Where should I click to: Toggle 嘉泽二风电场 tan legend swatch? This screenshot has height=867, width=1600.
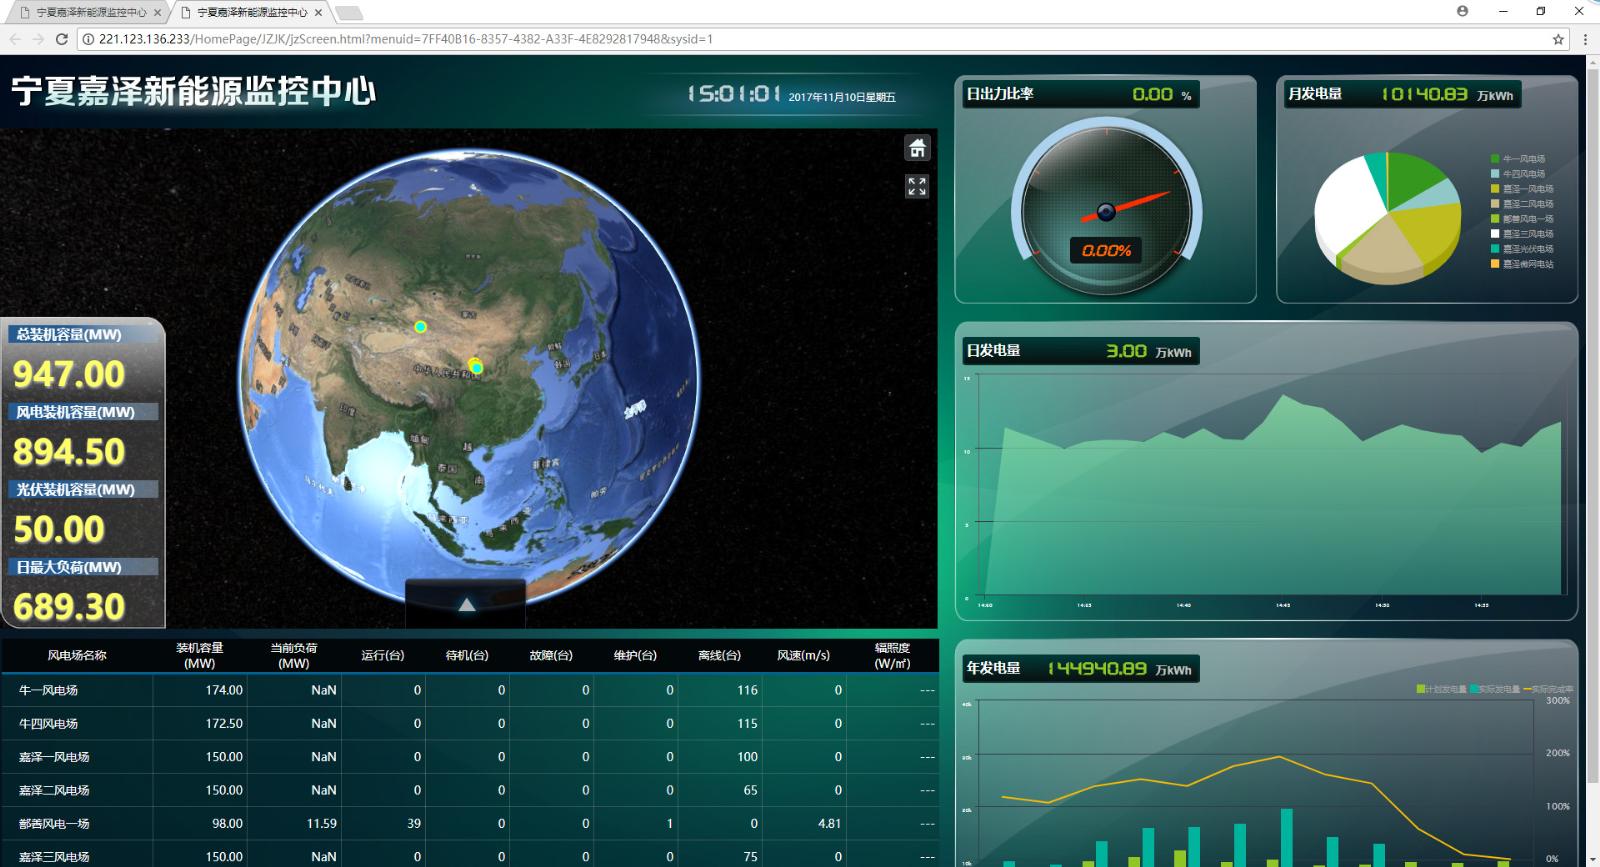tap(1495, 204)
